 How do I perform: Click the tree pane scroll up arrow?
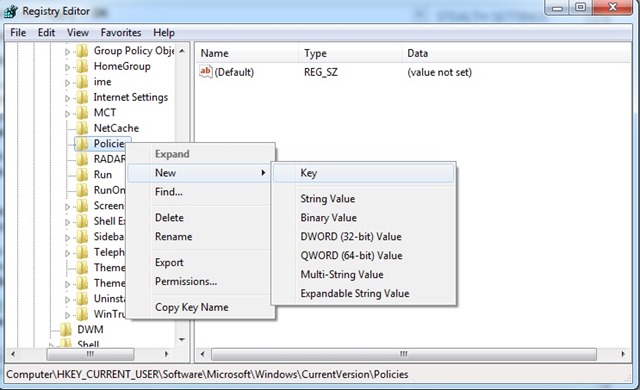tap(182, 51)
